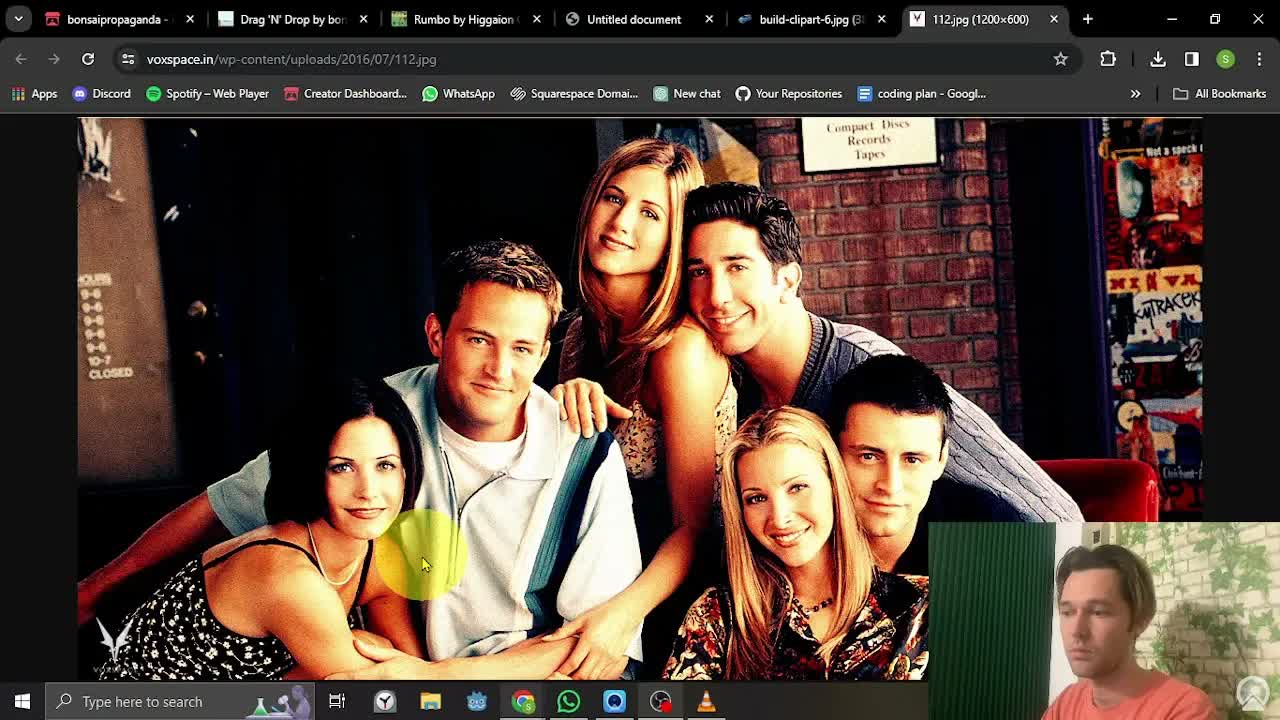This screenshot has height=720, width=1280.
Task: Expand the hidden bookmarks overflow chevron
Action: (1135, 93)
